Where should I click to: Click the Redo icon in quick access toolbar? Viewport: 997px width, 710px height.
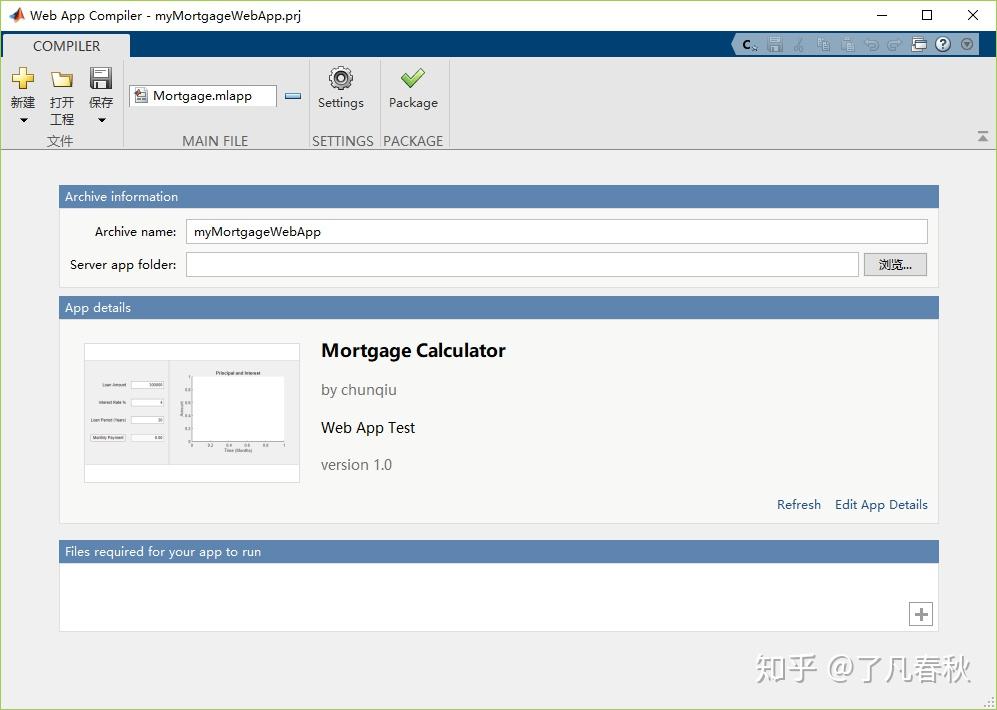[x=895, y=44]
